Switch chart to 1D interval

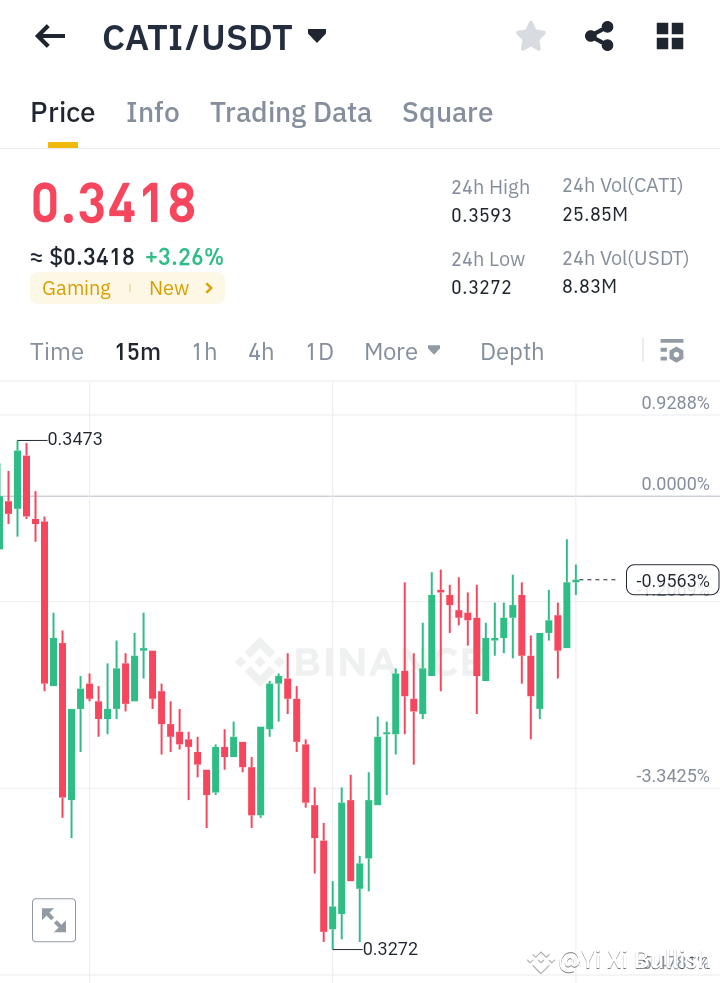coord(319,351)
